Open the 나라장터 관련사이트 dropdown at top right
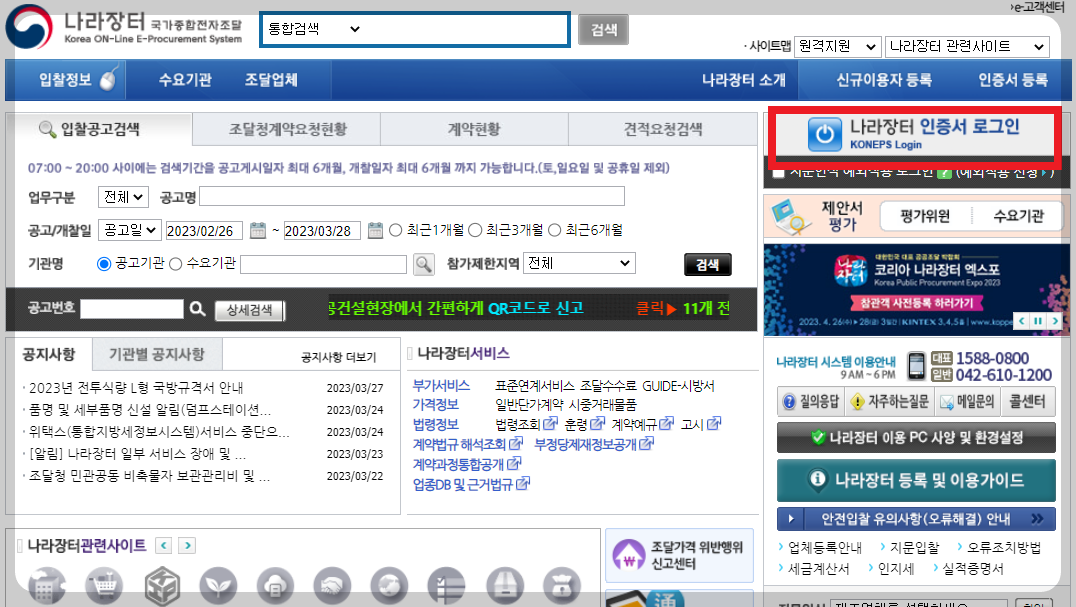This screenshot has width=1076, height=607. pyautogui.click(x=967, y=47)
